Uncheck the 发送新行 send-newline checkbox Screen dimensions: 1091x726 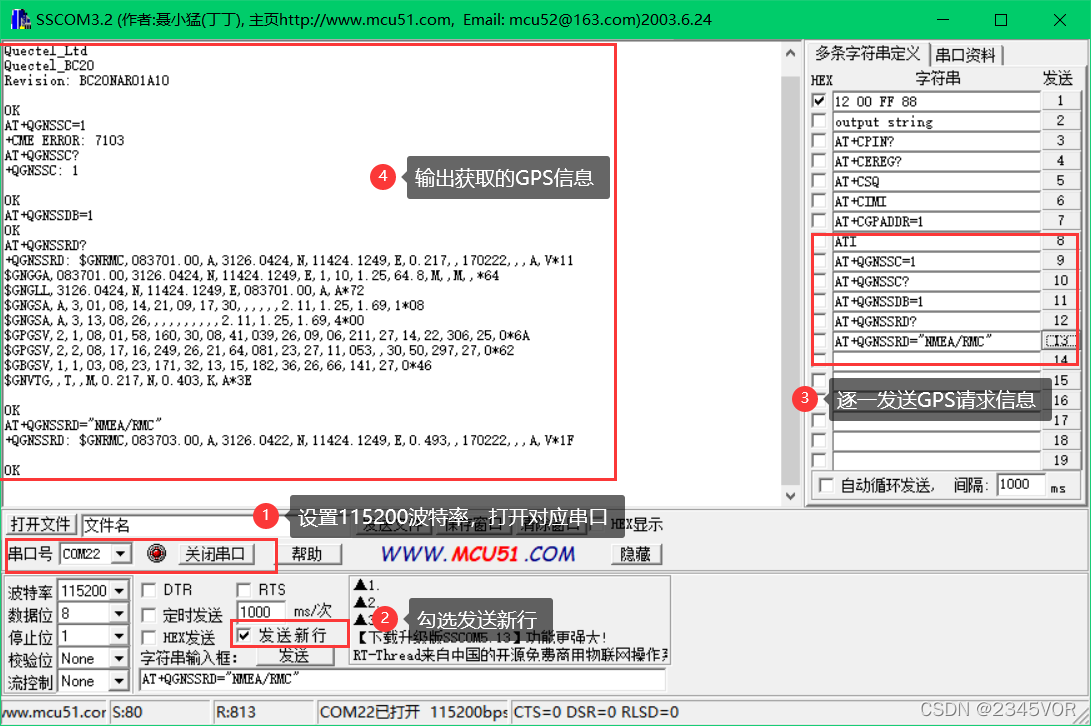tap(244, 635)
